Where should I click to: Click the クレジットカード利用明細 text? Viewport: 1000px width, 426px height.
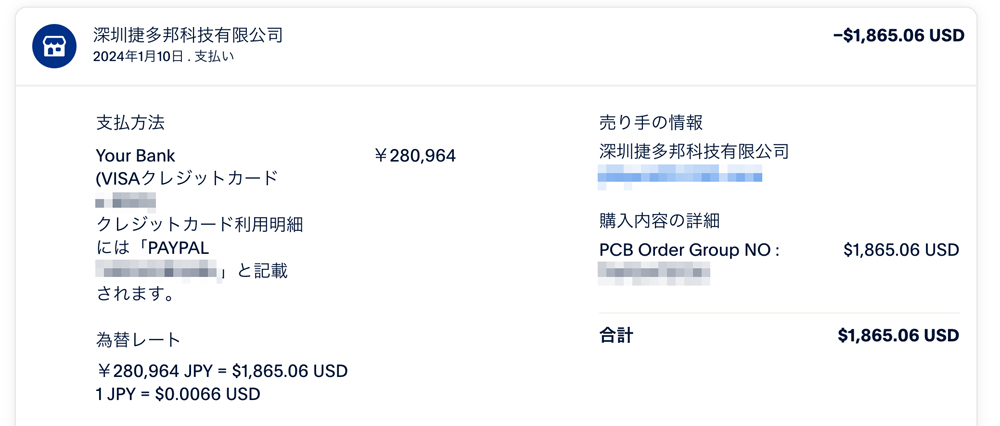[199, 225]
